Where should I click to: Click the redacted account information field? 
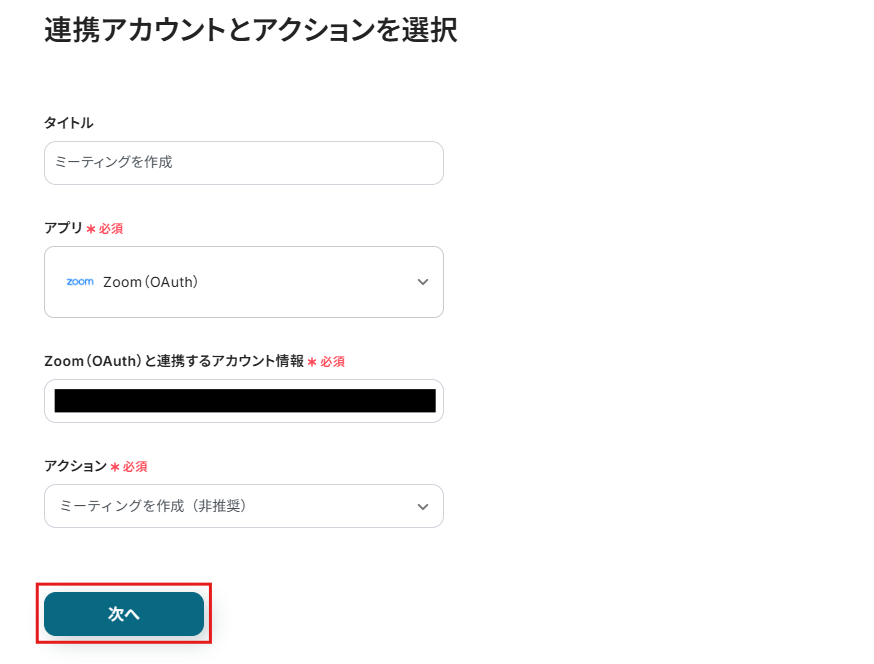pos(244,401)
